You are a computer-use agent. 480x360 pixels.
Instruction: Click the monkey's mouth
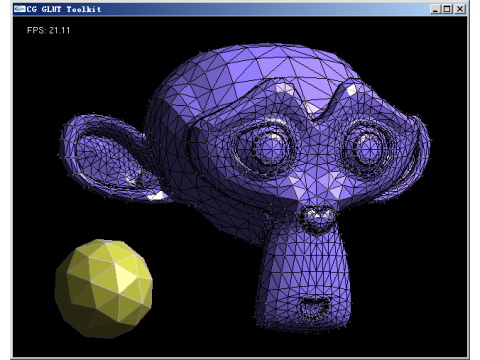pyautogui.click(x=313, y=308)
